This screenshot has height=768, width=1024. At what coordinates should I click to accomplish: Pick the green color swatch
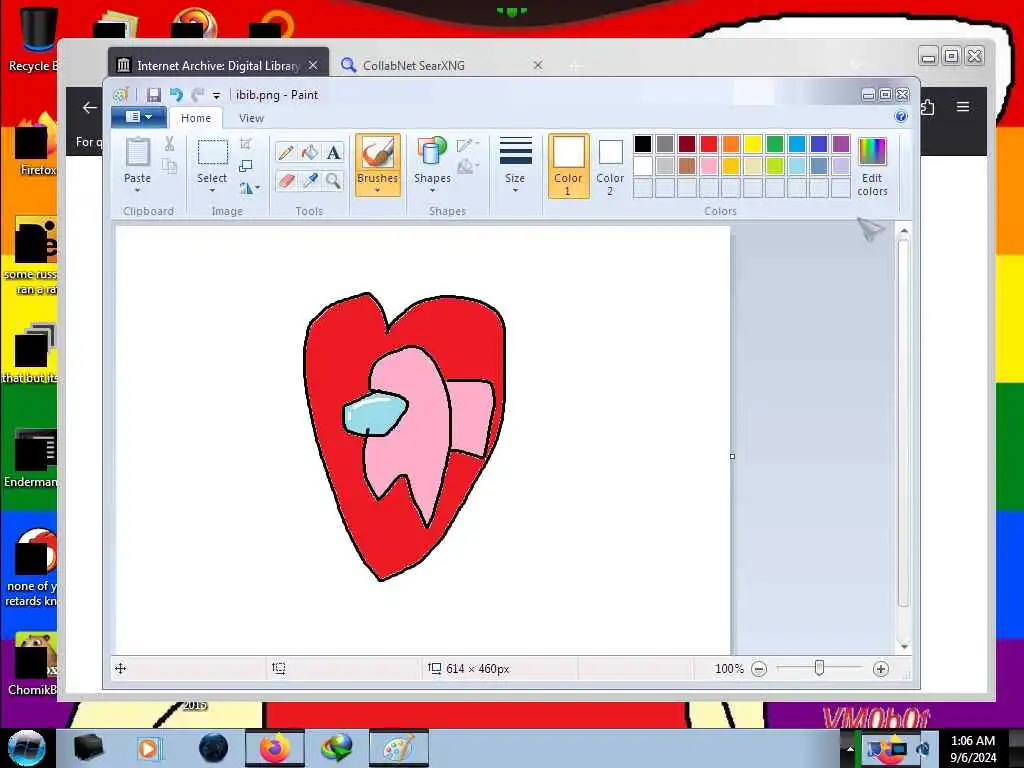775,144
